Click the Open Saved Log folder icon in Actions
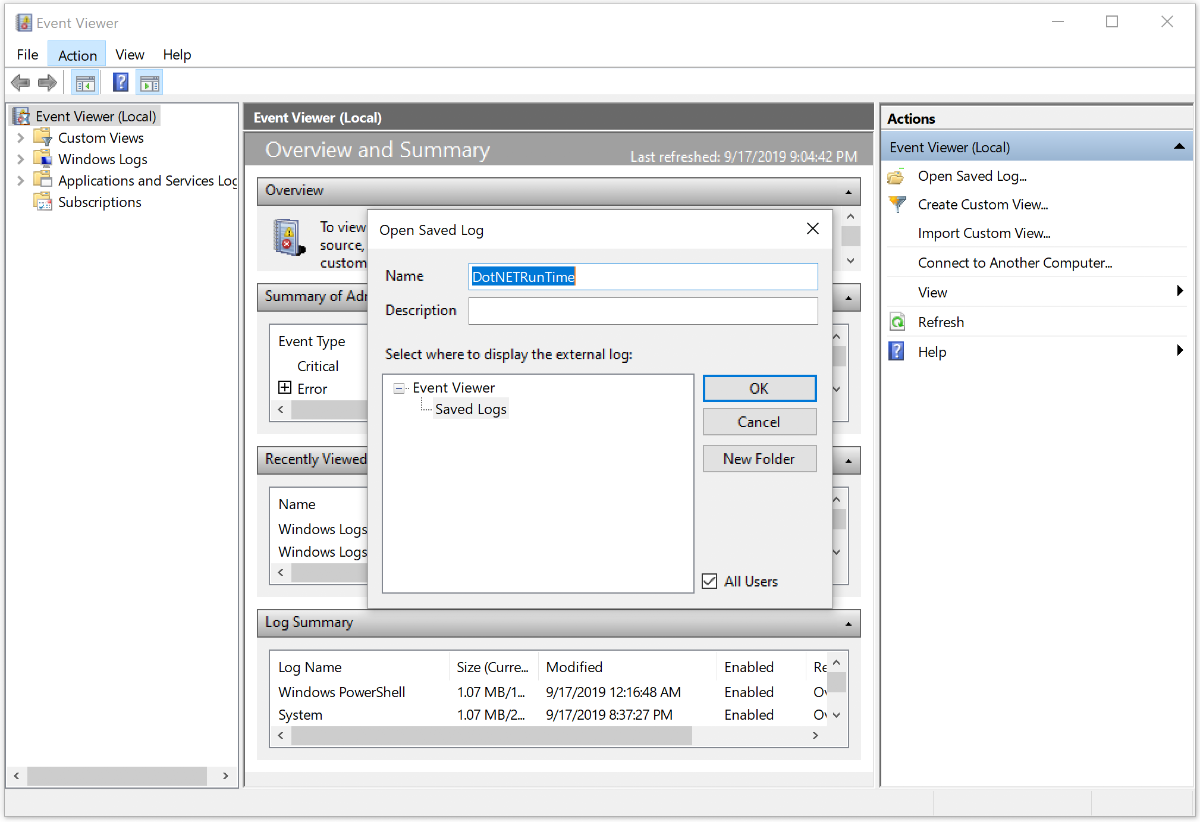Image resolution: width=1200 pixels, height=822 pixels. click(898, 176)
